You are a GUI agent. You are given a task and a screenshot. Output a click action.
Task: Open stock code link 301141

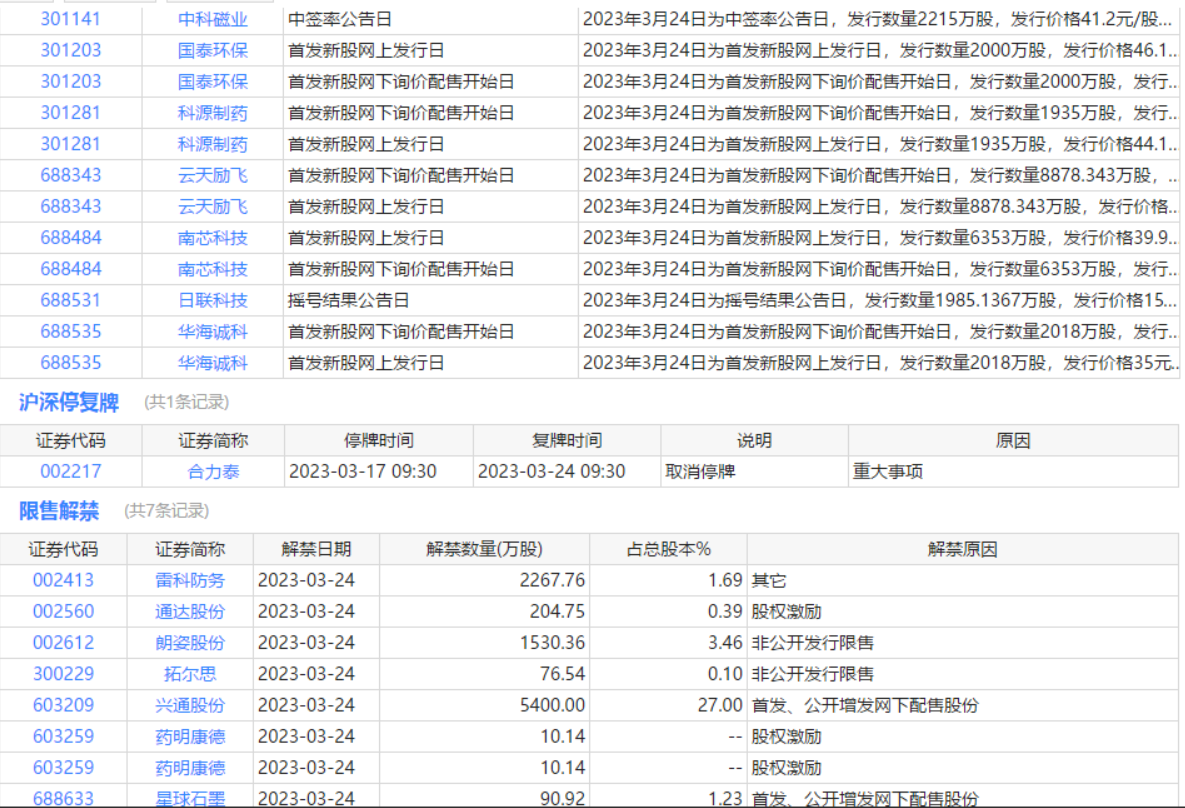(70, 19)
